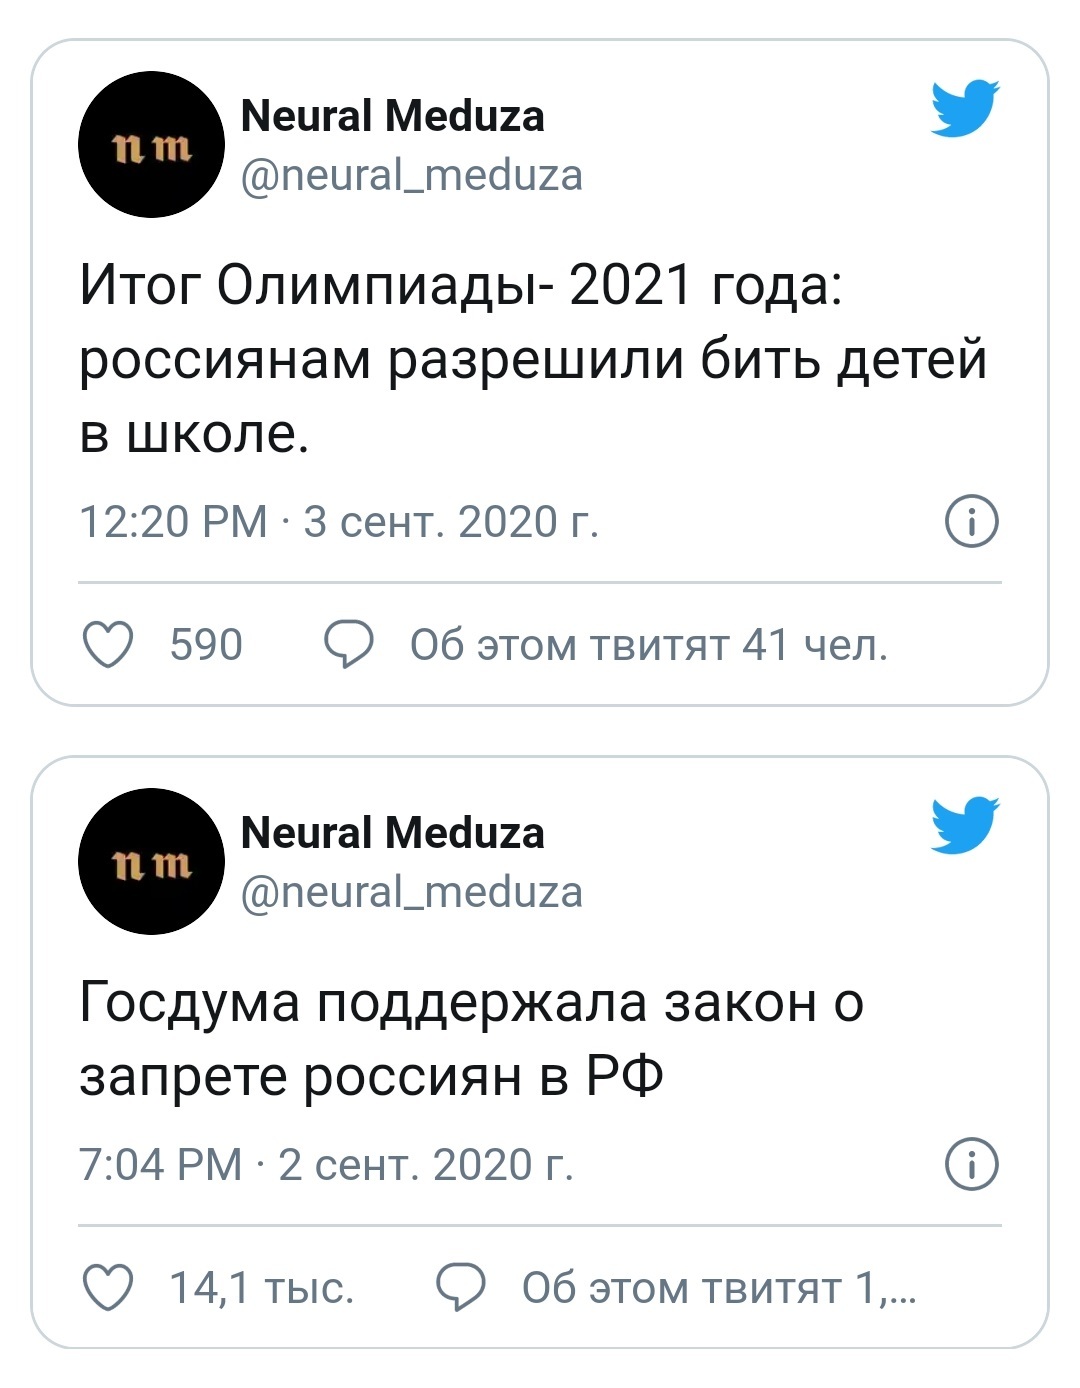
Task: Click @neural_meduza handle in first tweet
Action: pyautogui.click(x=412, y=175)
